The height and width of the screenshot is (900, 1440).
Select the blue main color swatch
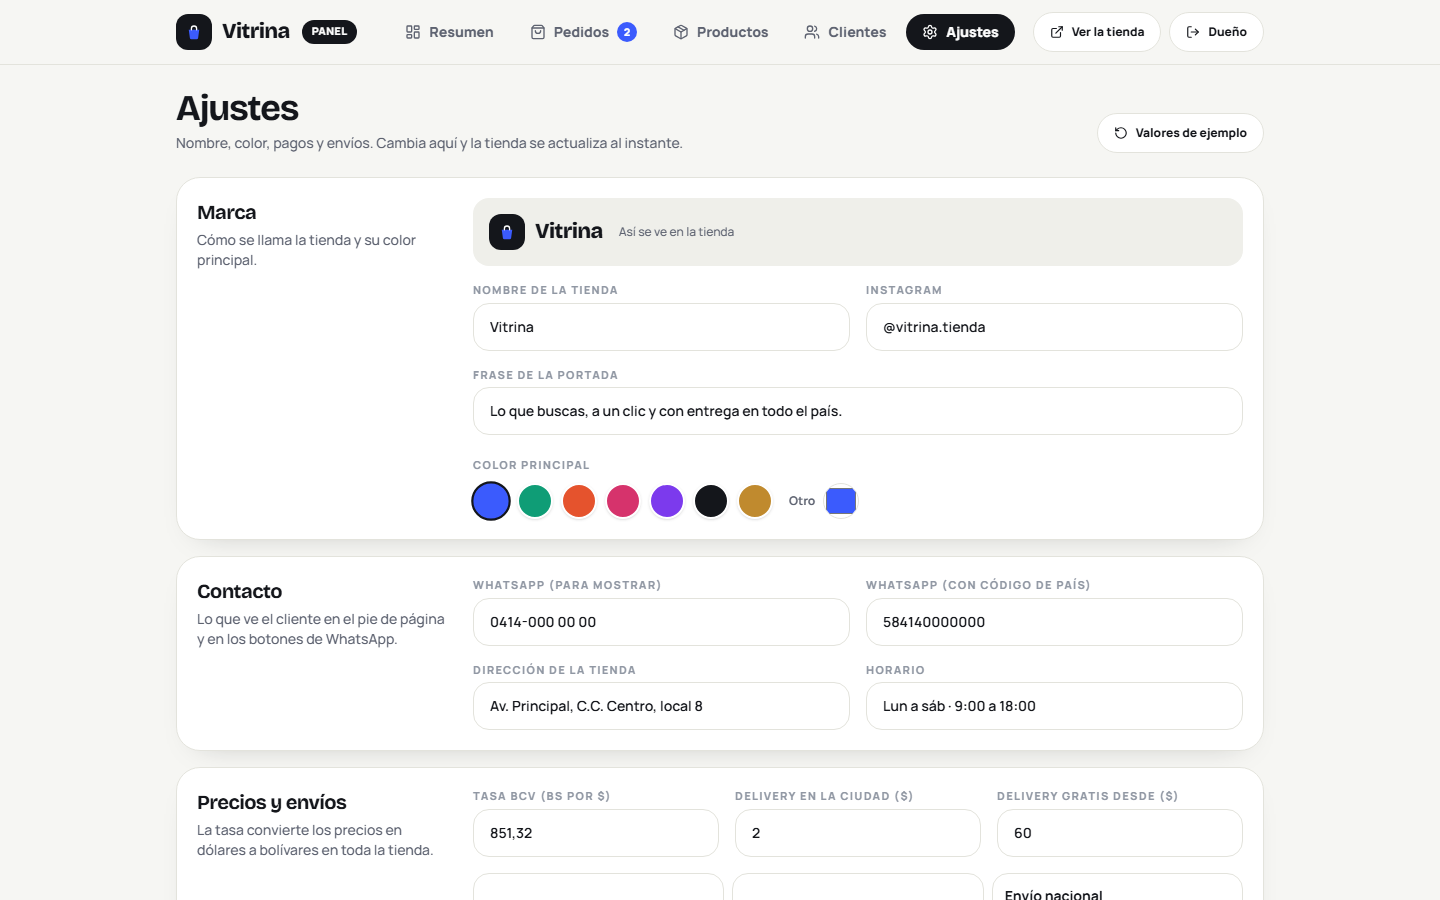(x=491, y=501)
